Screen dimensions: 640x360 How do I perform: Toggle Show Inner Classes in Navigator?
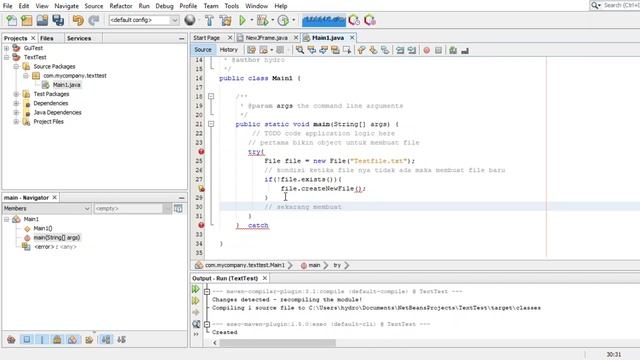tap(73, 340)
